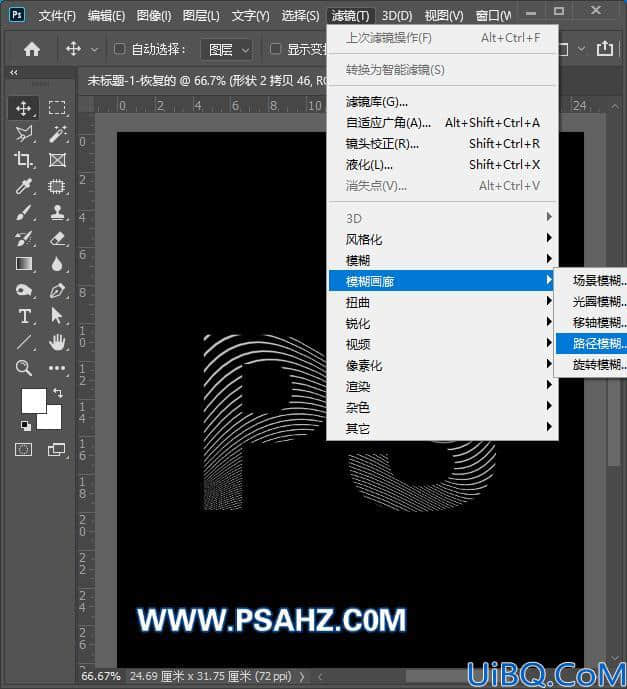Choose 自适应广角(A) filter
The height and width of the screenshot is (689, 627).
(x=443, y=123)
